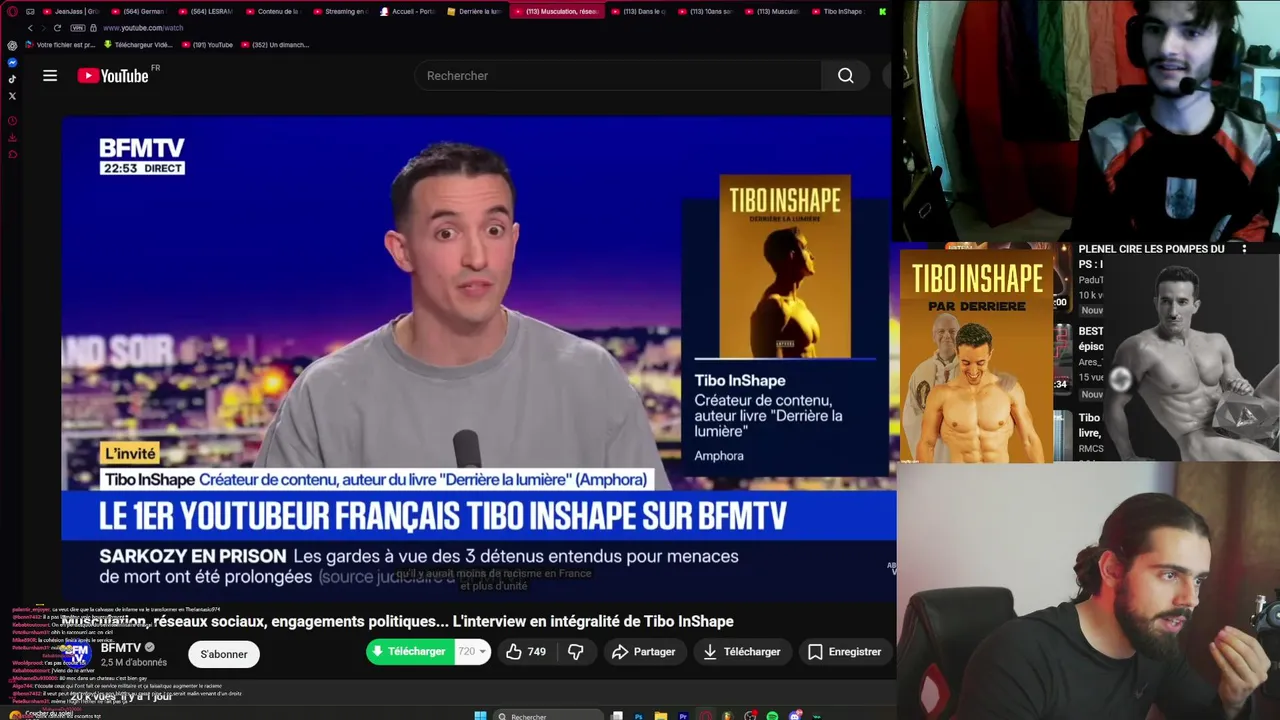
Task: Save the video with Enregistrer
Action: (845, 652)
